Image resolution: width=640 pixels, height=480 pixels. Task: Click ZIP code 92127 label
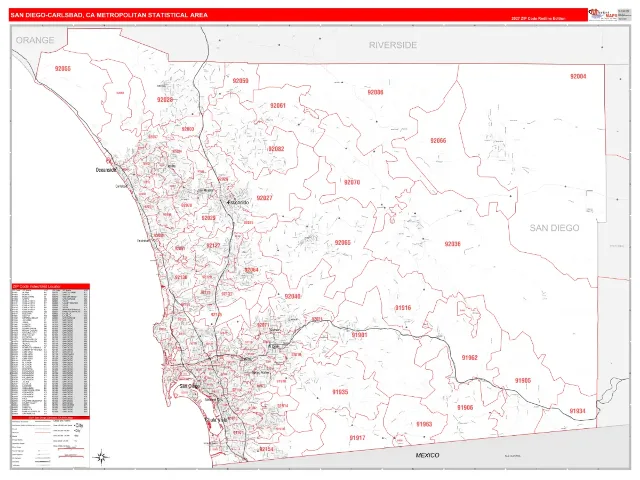click(213, 246)
